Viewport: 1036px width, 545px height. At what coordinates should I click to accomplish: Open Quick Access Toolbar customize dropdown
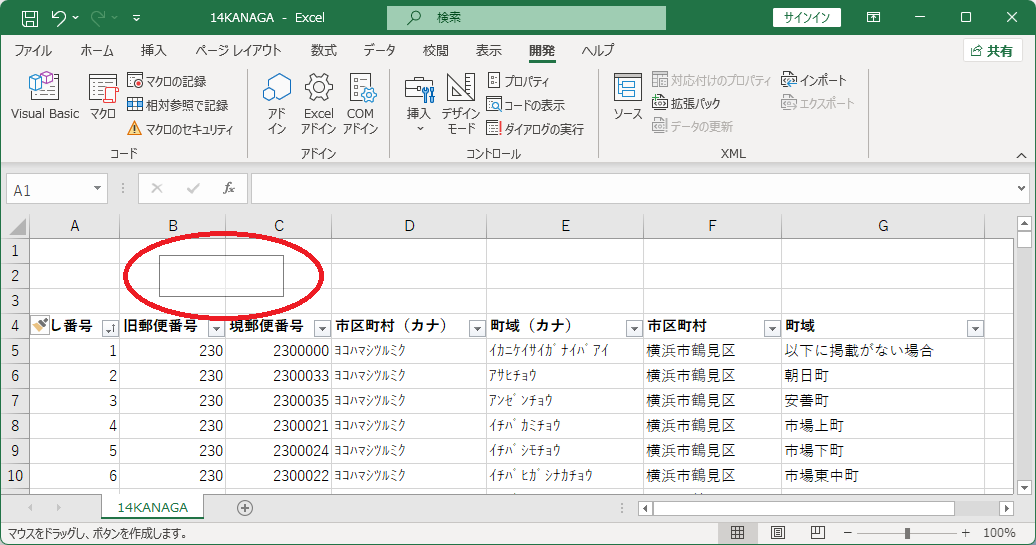[136, 18]
